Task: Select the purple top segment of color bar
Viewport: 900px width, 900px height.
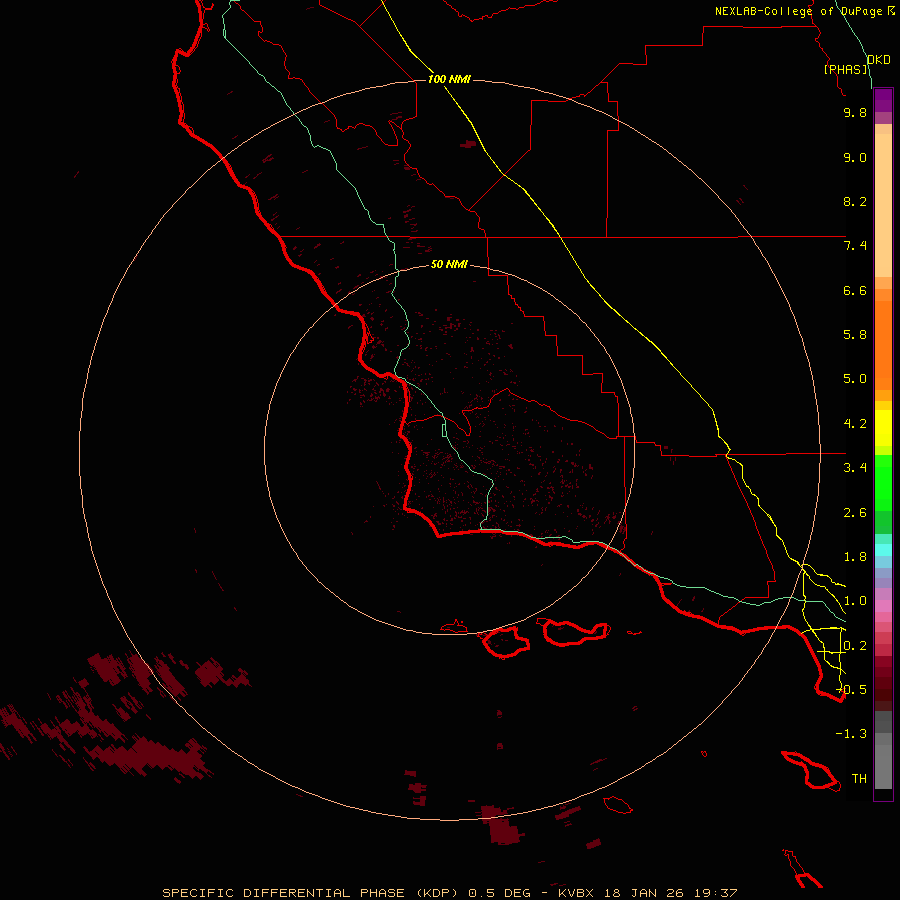Action: point(883,100)
